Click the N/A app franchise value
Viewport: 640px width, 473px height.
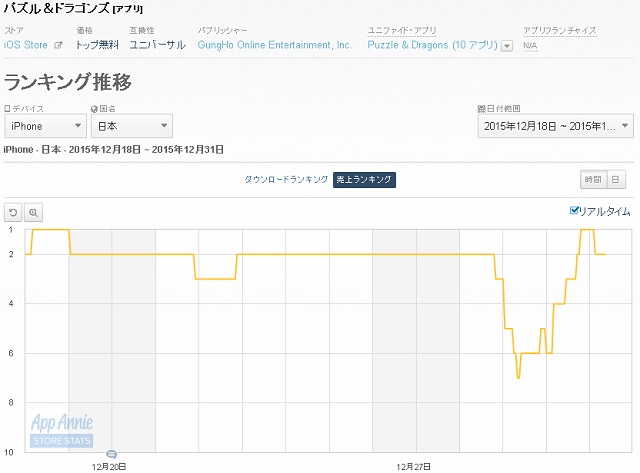click(x=530, y=46)
